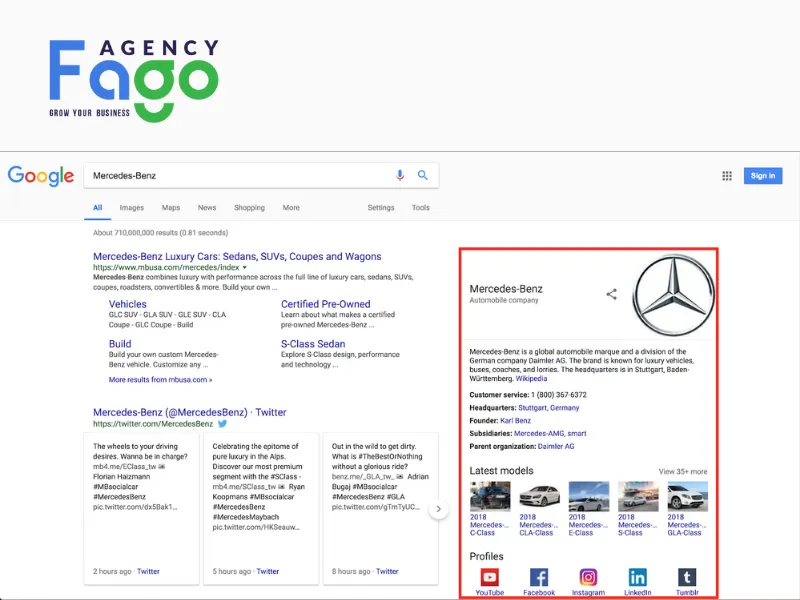Click the Twitter bird icon beside URL

pyautogui.click(x=222, y=423)
